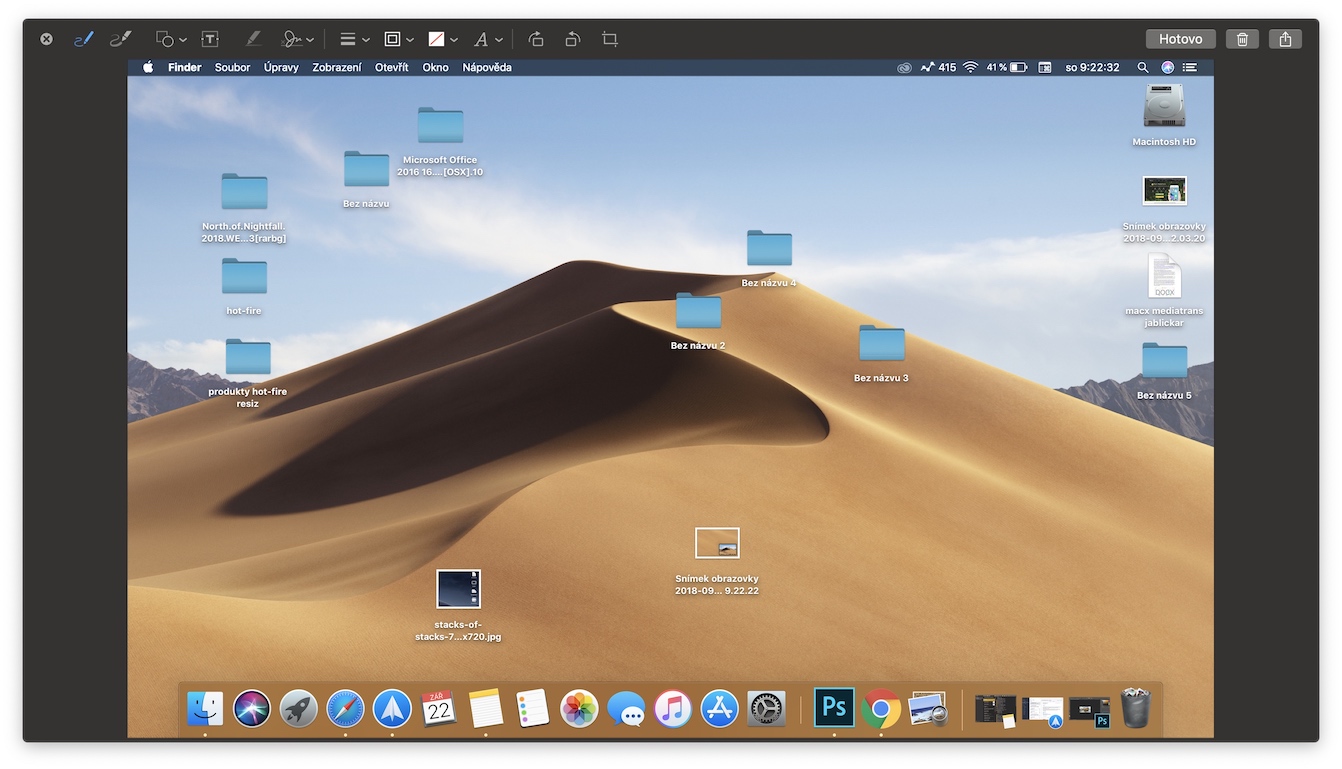
Task: Open the Úpravy menu
Action: pyautogui.click(x=281, y=67)
